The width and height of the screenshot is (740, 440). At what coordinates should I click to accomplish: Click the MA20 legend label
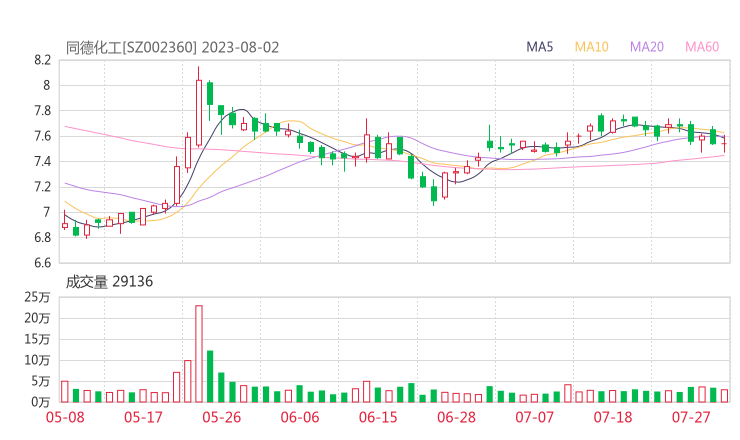647,47
